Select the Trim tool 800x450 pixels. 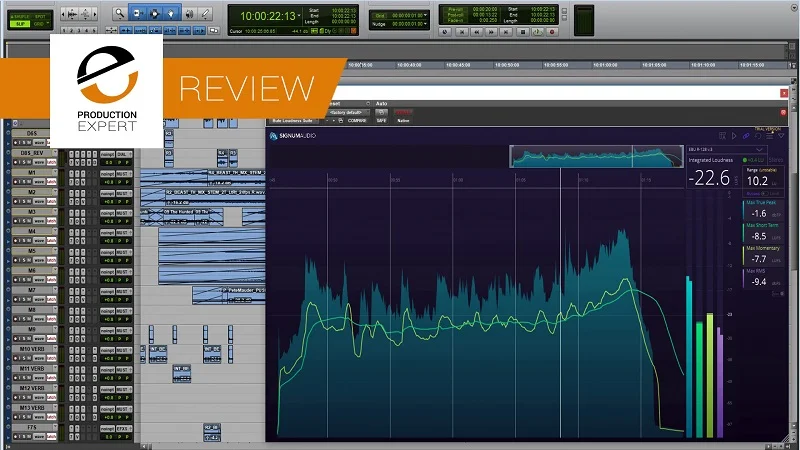[x=138, y=14]
